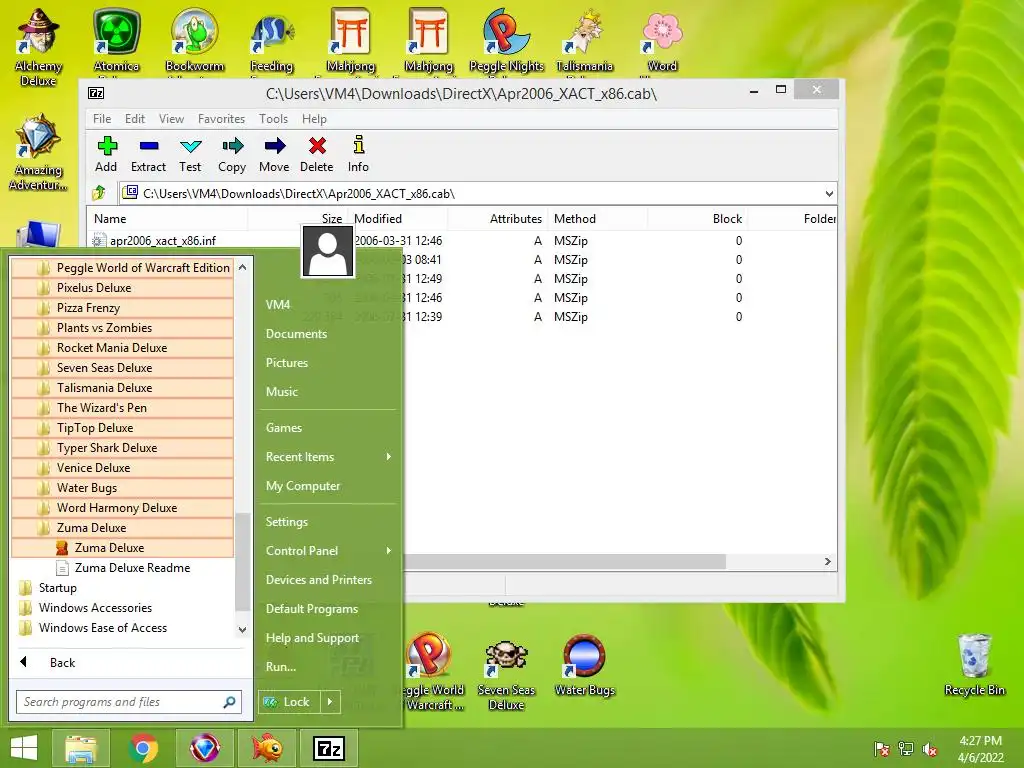This screenshot has width=1024, height=768.
Task: Expand the Typer Shark Deluxe folder
Action: point(123,448)
